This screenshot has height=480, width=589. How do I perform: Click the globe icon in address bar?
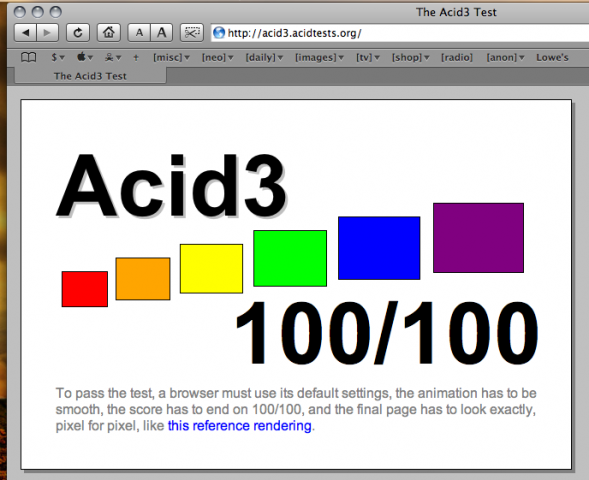[219, 33]
